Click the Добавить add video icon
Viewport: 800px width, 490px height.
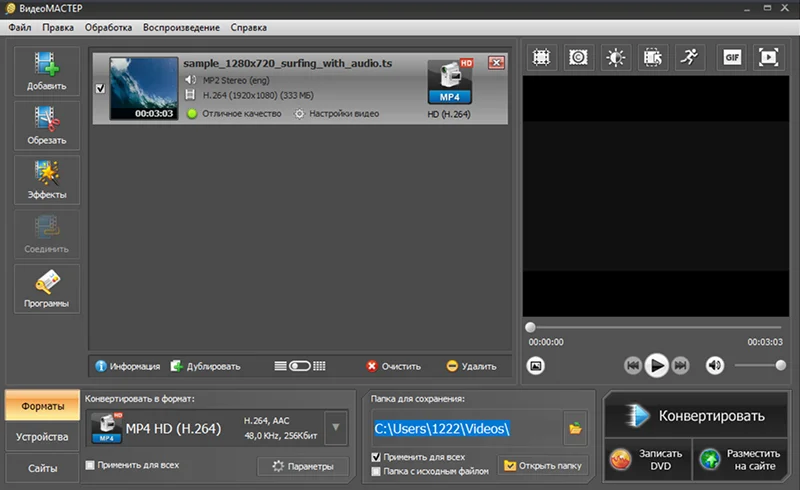pyautogui.click(x=46, y=71)
